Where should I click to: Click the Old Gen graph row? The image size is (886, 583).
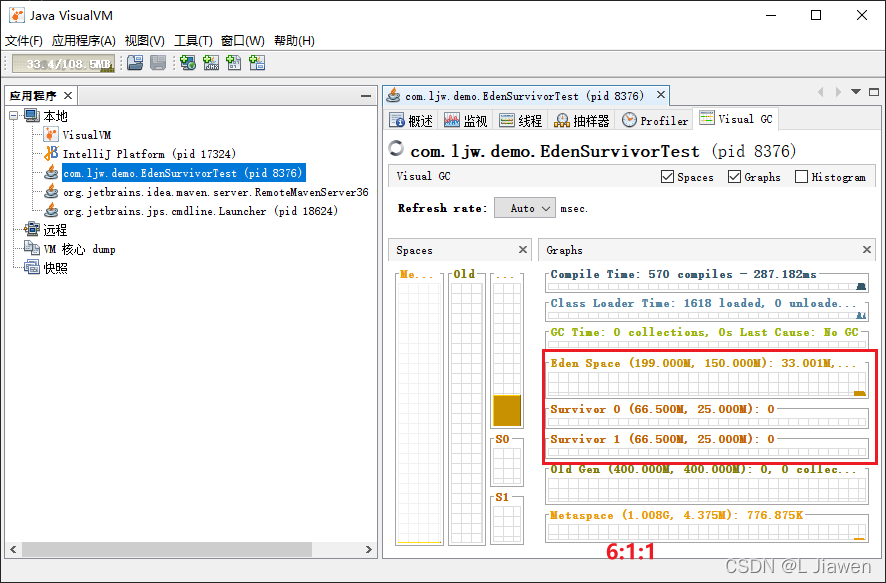point(706,485)
